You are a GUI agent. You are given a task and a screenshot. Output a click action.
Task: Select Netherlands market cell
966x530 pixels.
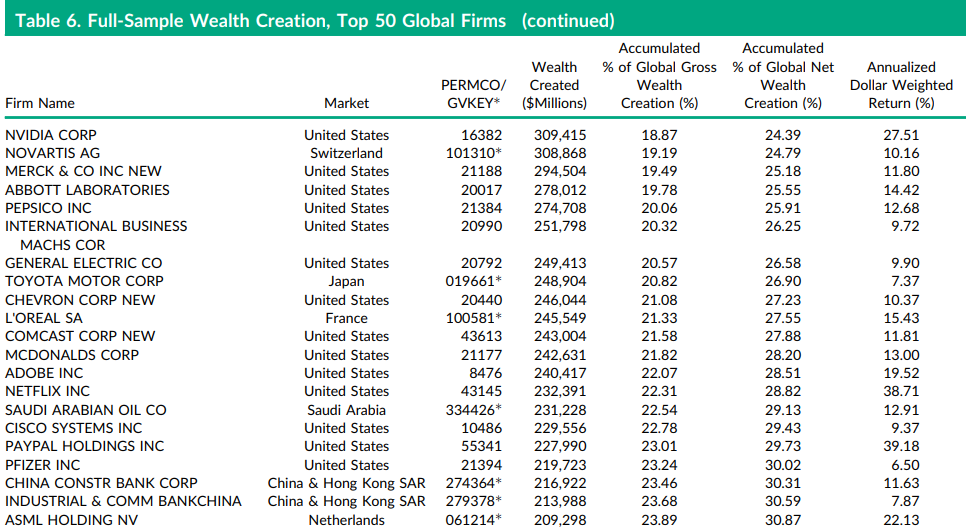tap(346, 520)
